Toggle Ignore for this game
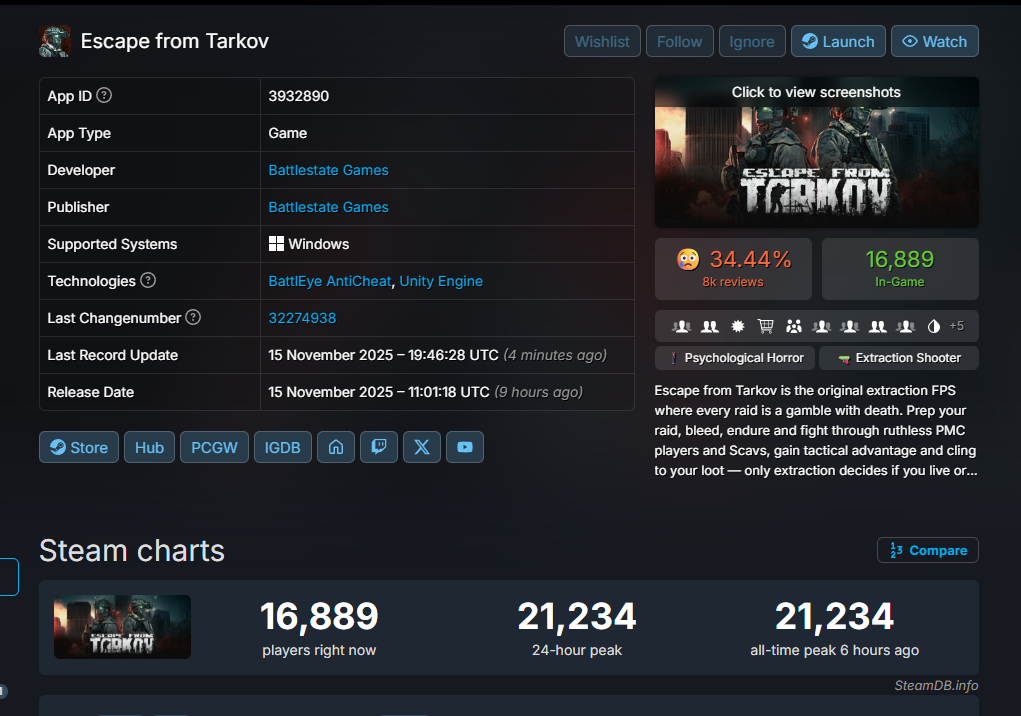Viewport: 1021px width, 716px height. 751,42
